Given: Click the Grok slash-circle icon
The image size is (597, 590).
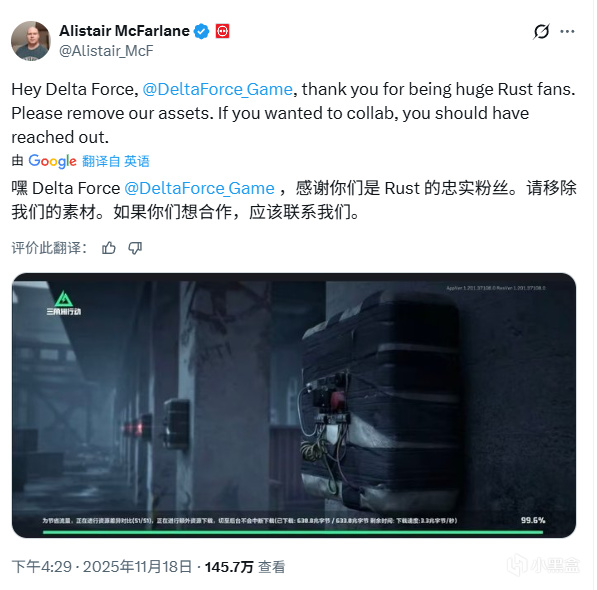Looking at the screenshot, I should click(x=541, y=32).
